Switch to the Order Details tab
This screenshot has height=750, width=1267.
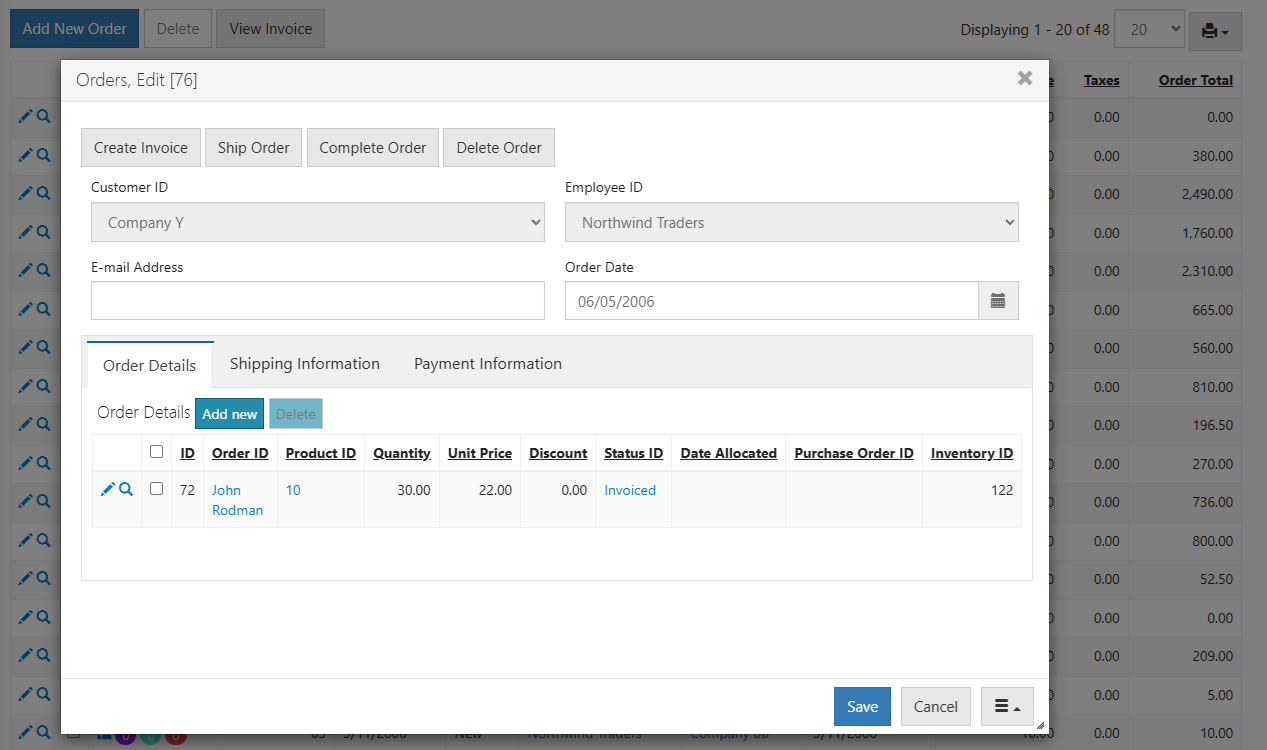tap(150, 365)
